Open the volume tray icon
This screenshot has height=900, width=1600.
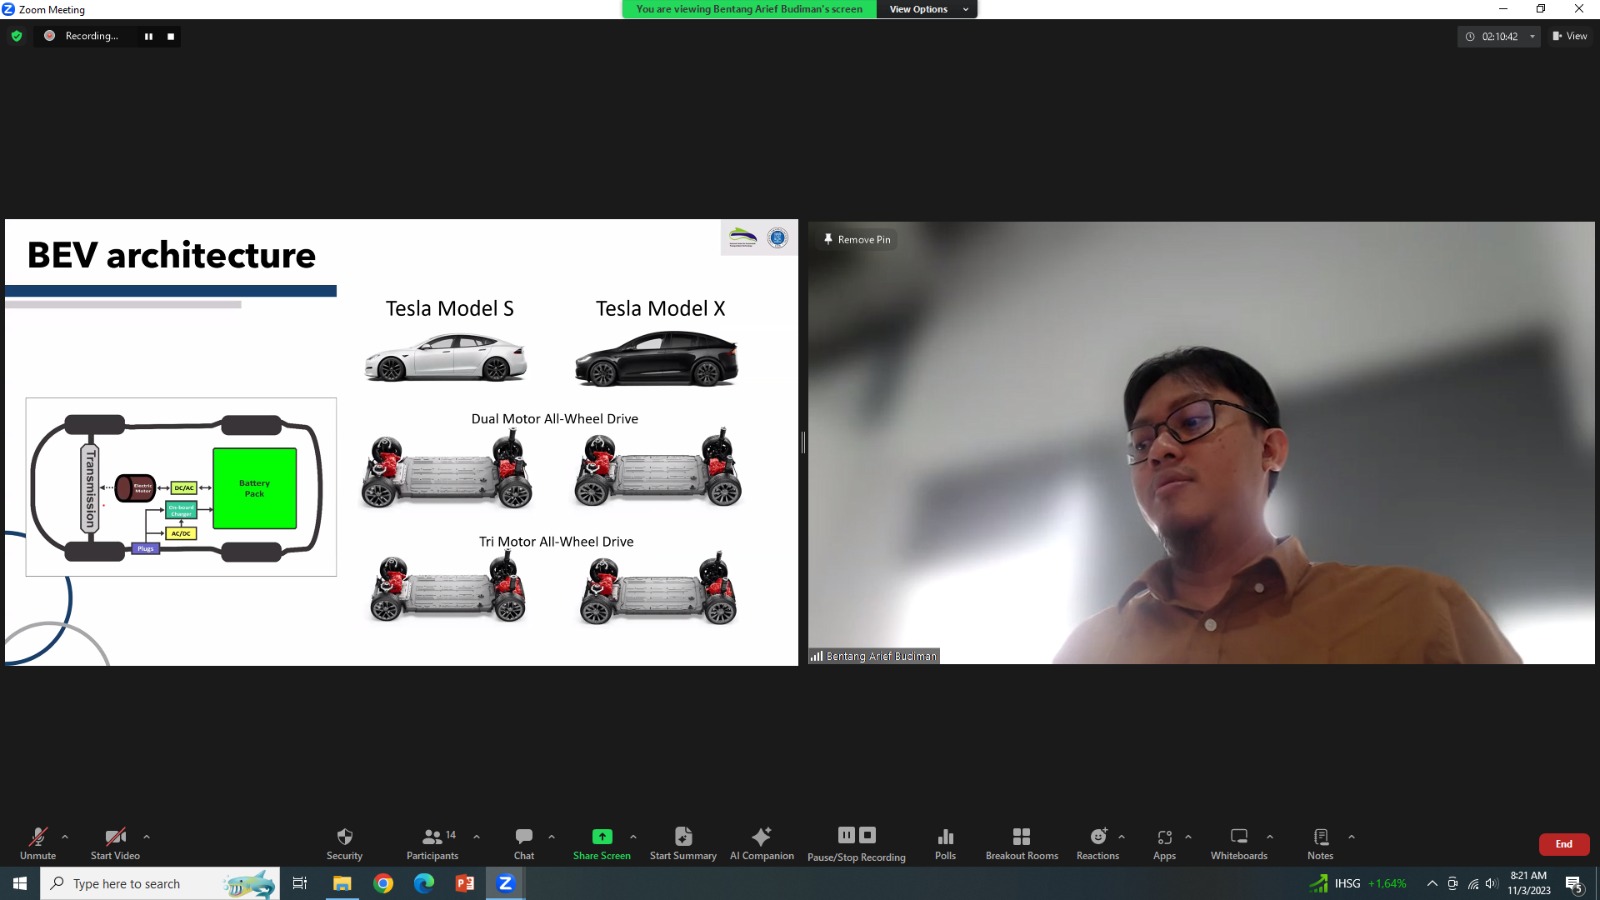tap(1491, 883)
